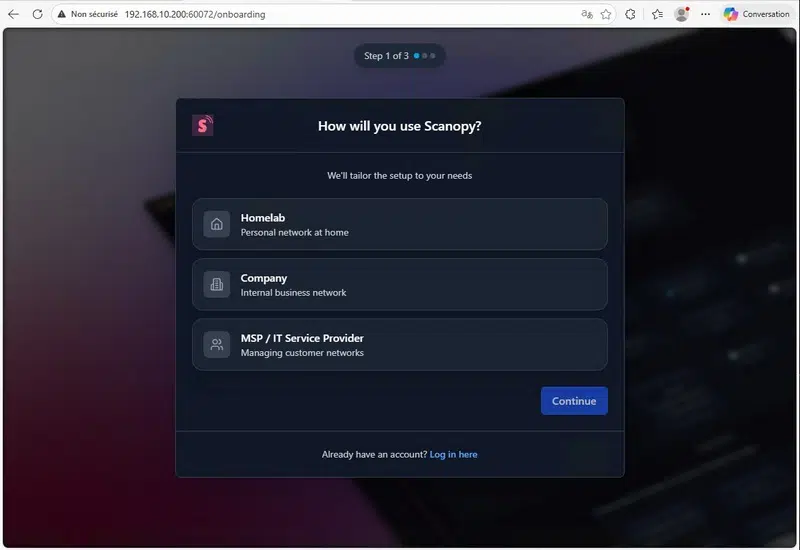800x550 pixels.
Task: Click 'Internal business network' text
Action: (293, 293)
